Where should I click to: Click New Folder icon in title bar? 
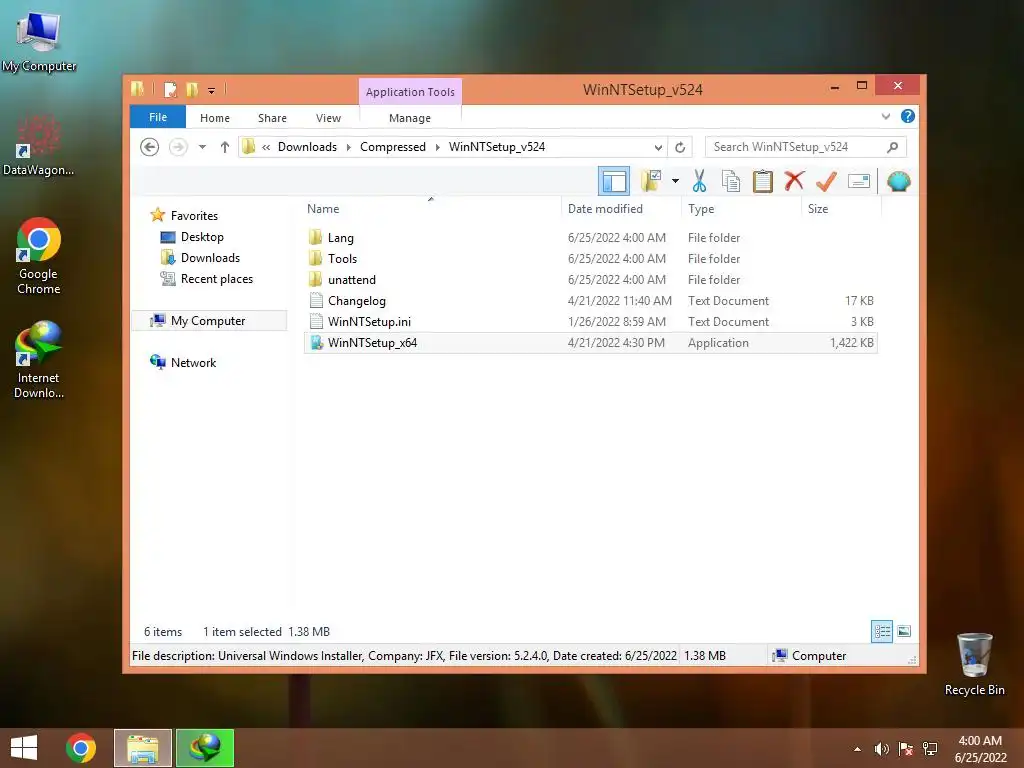pyautogui.click(x=192, y=89)
